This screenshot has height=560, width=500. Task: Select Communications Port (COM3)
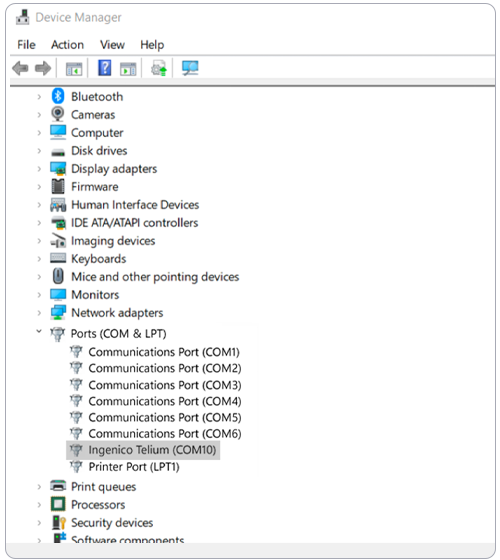165,385
